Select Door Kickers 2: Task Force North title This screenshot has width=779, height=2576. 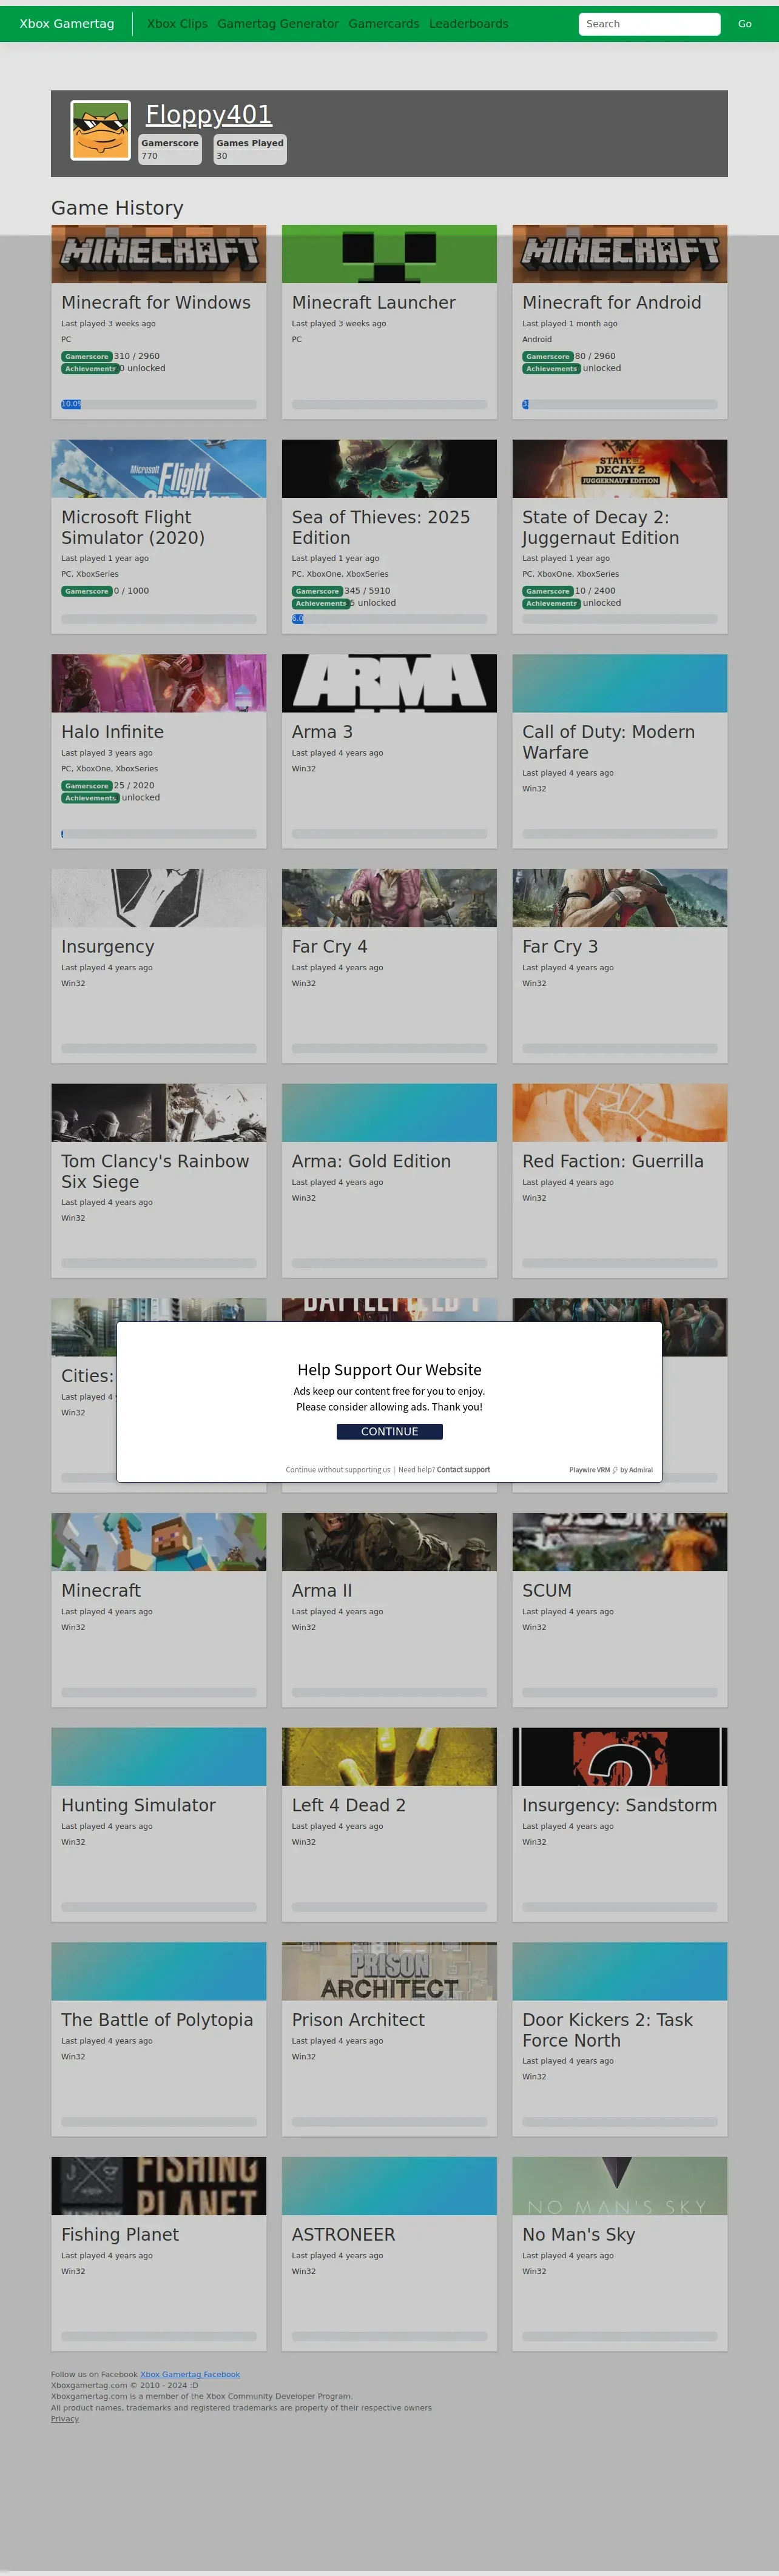click(x=607, y=2030)
